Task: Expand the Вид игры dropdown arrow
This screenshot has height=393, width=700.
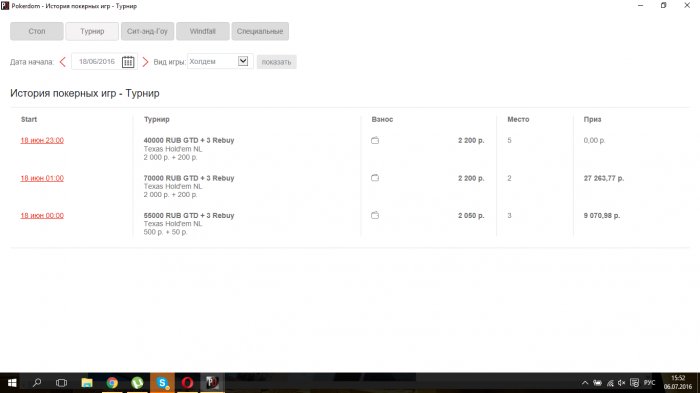Action: tap(243, 61)
